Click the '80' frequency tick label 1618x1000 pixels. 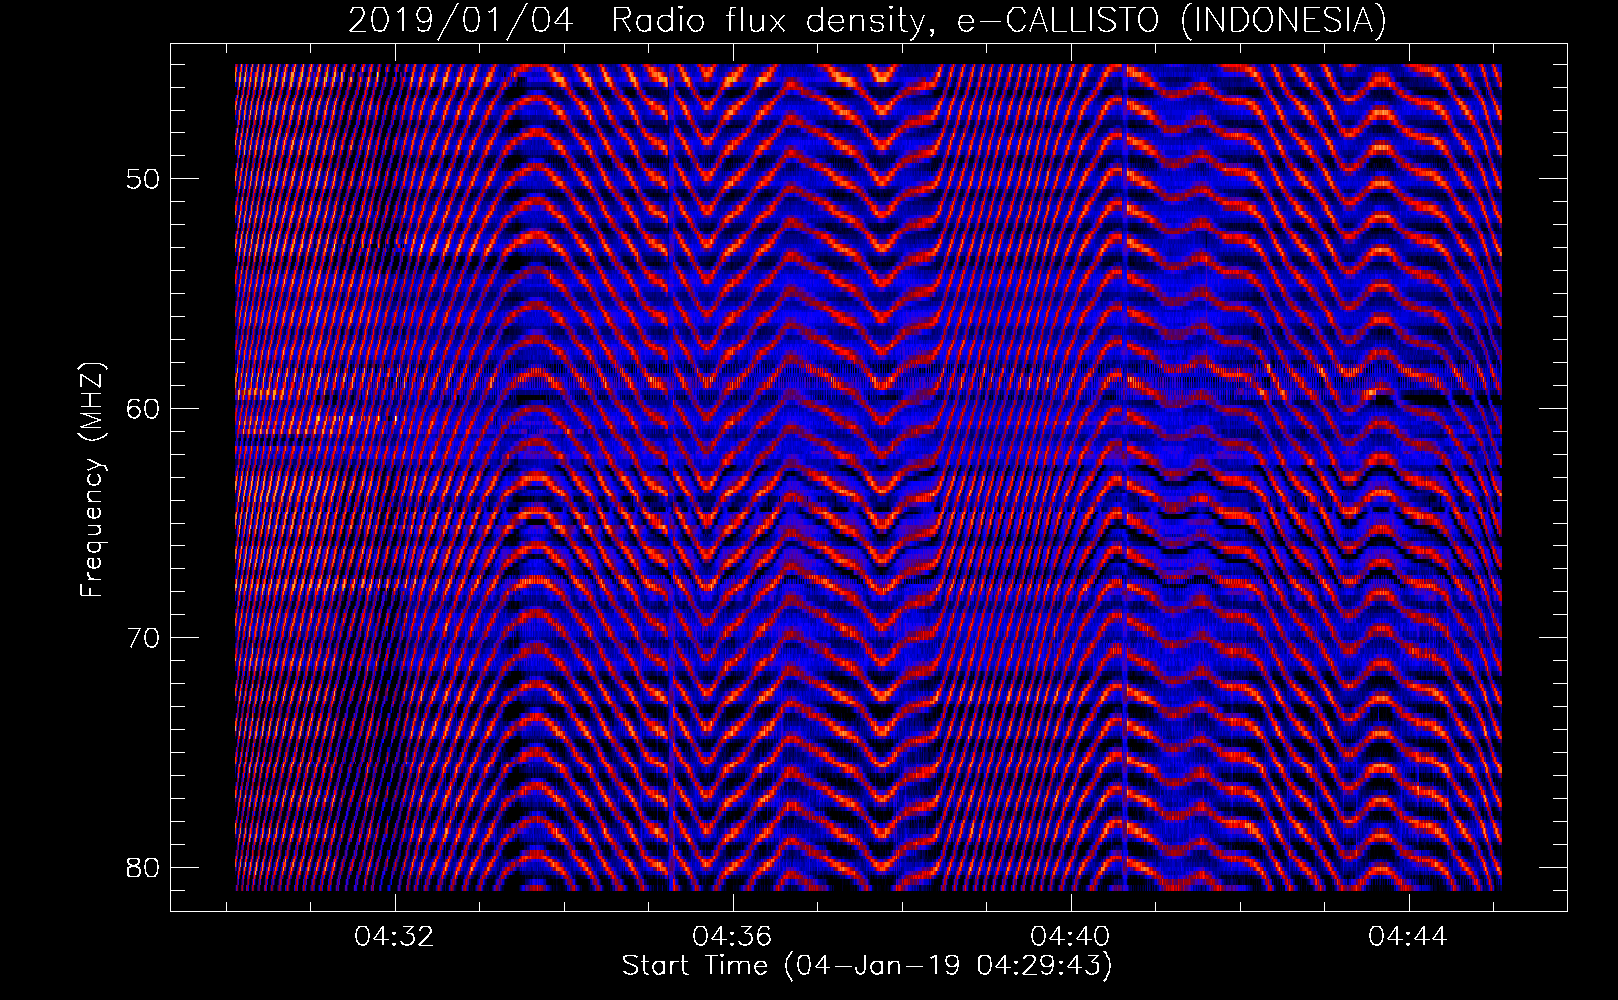pyautogui.click(x=144, y=866)
